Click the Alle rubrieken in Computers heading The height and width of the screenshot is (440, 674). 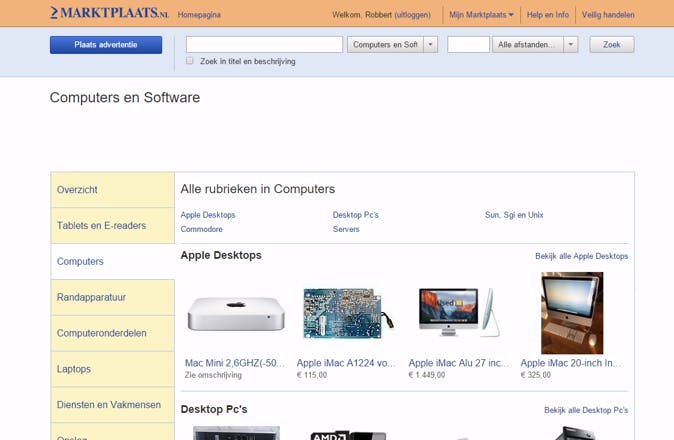pos(258,189)
